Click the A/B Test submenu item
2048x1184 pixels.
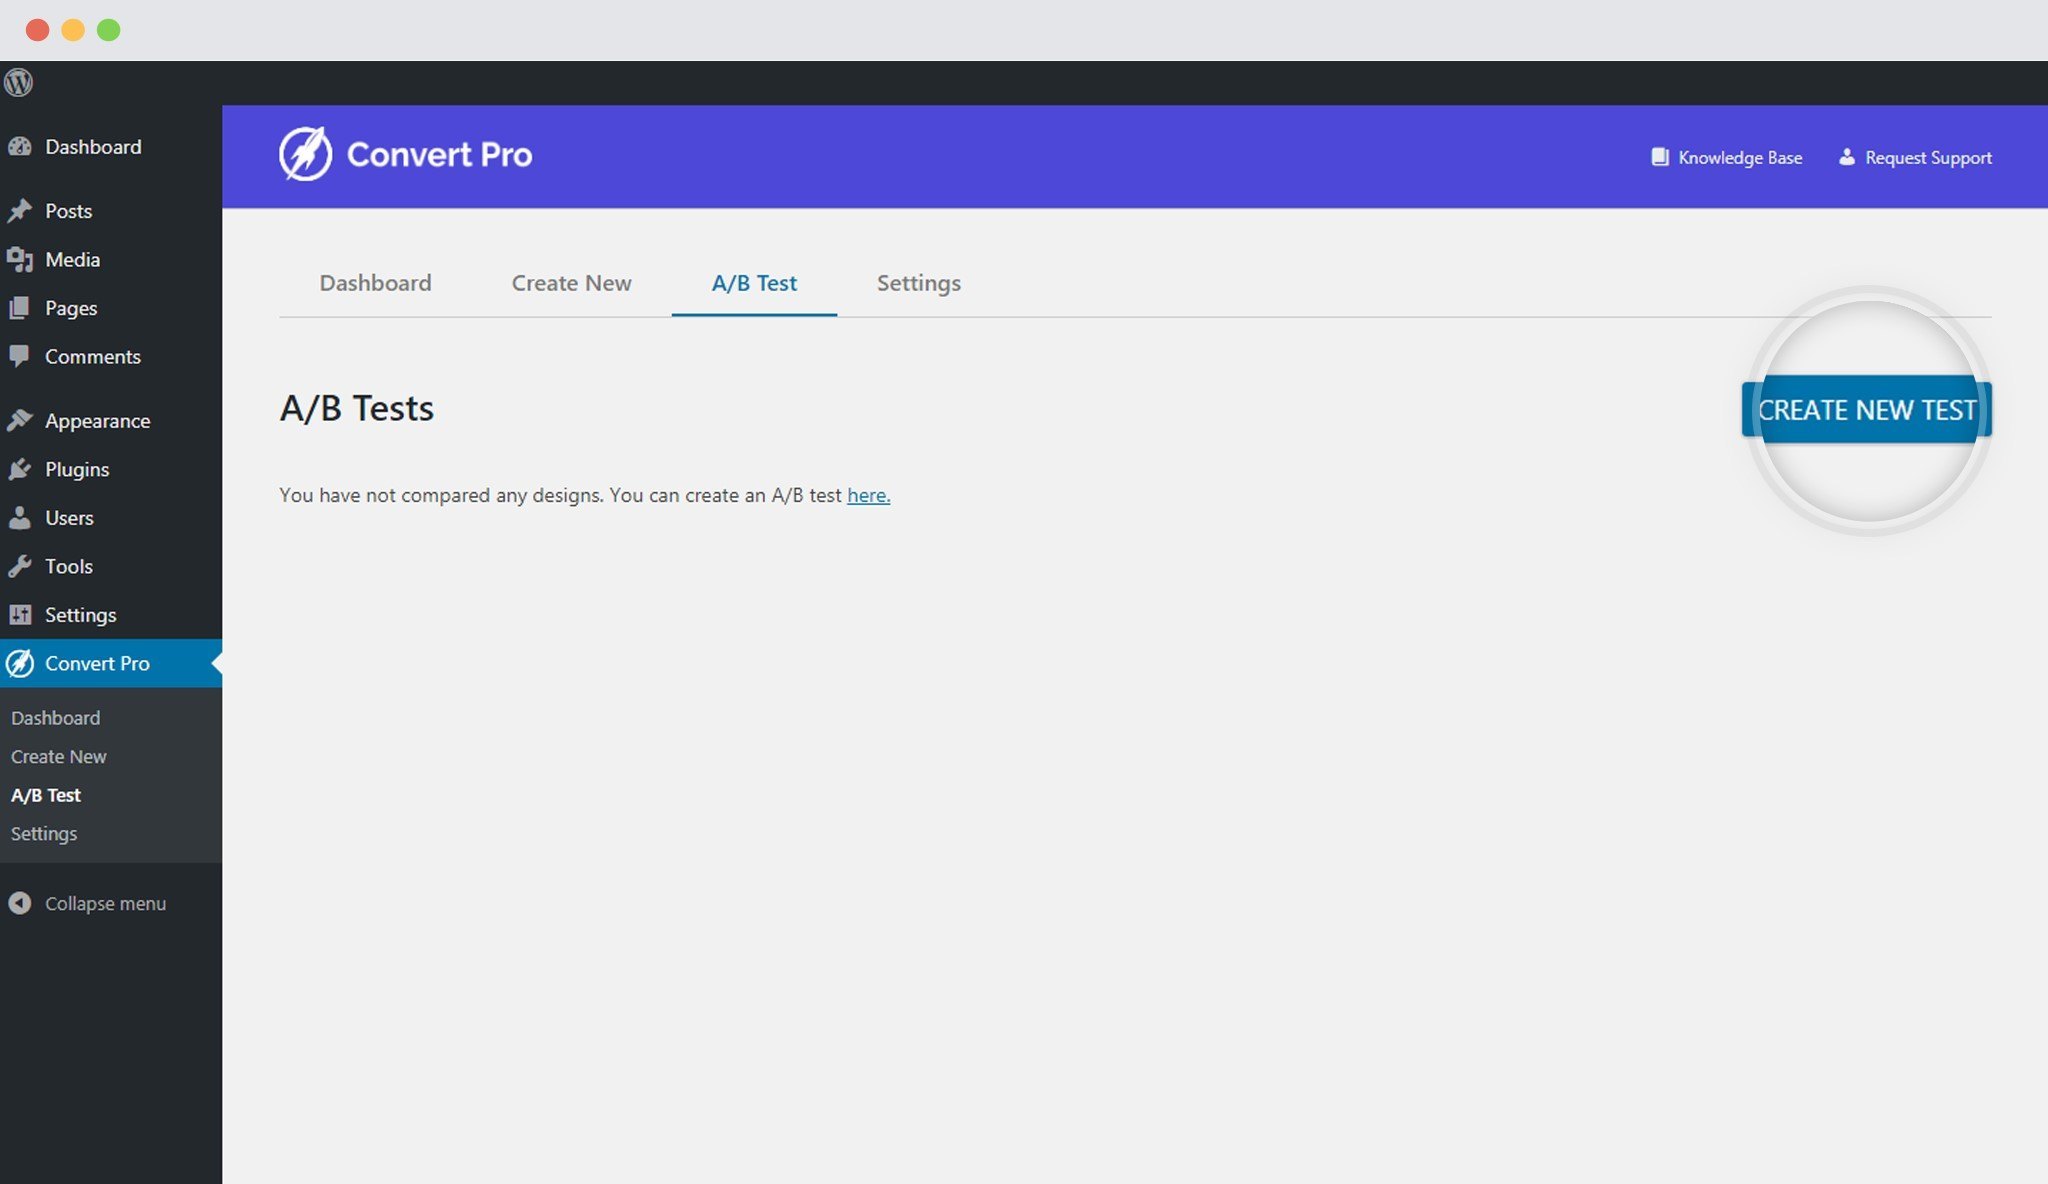coord(47,795)
